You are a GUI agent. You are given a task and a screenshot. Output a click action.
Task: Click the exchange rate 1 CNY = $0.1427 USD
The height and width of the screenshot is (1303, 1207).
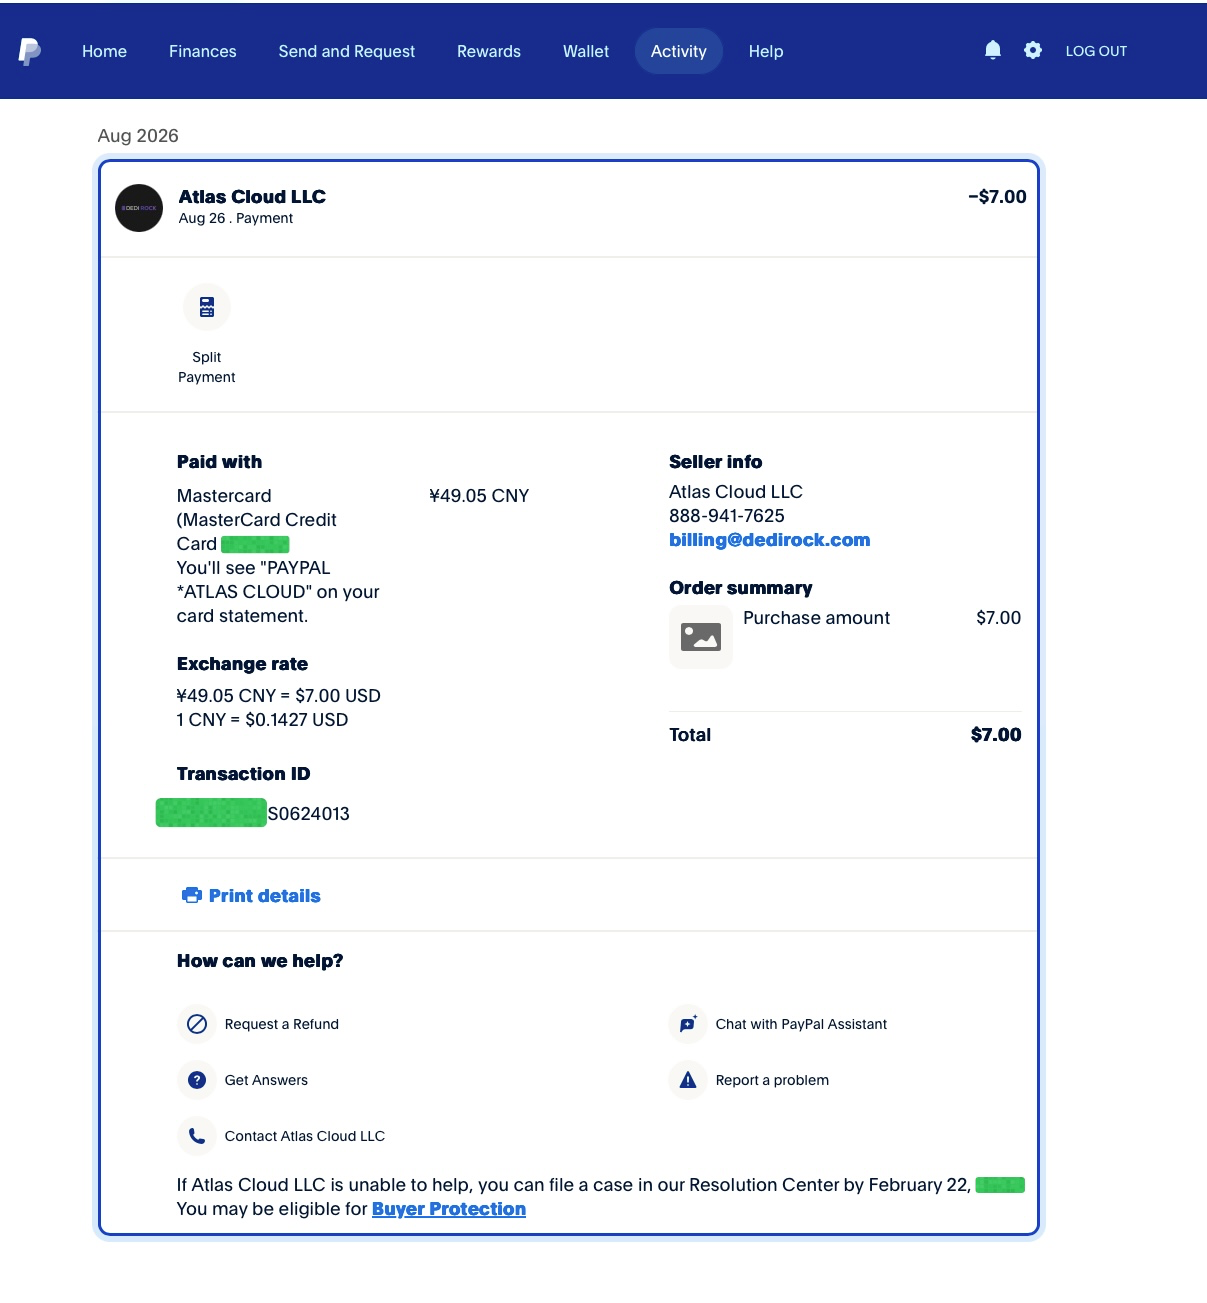(262, 720)
